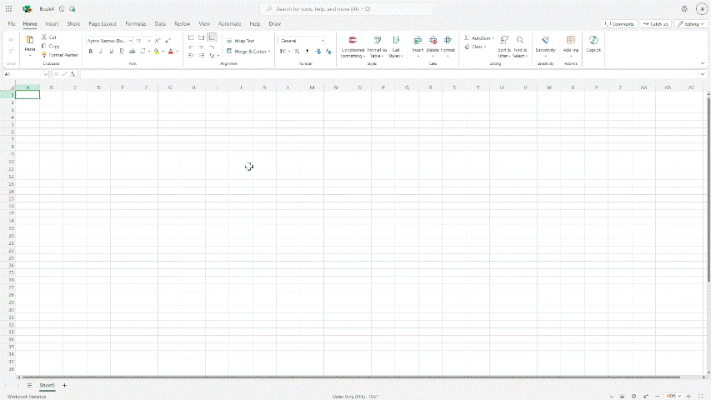711x400 pixels.
Task: Open the font color picker arrow
Action: tap(177, 52)
